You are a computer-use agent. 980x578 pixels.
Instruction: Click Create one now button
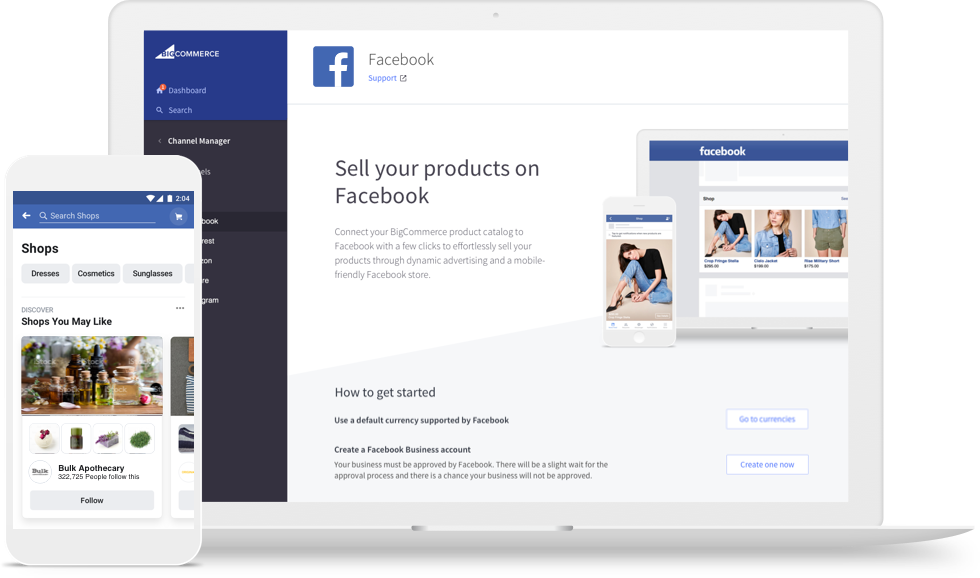point(767,464)
